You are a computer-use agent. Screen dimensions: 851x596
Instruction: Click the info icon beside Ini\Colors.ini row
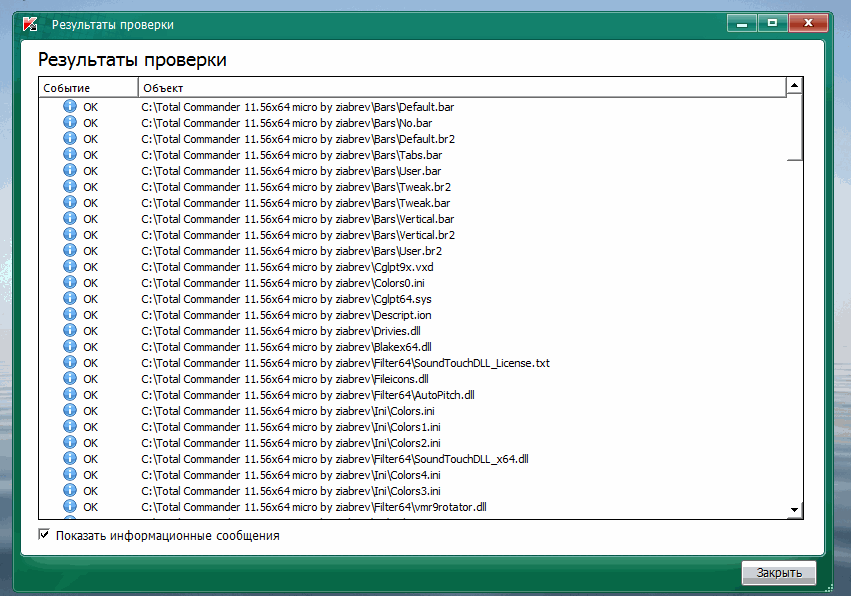click(70, 410)
